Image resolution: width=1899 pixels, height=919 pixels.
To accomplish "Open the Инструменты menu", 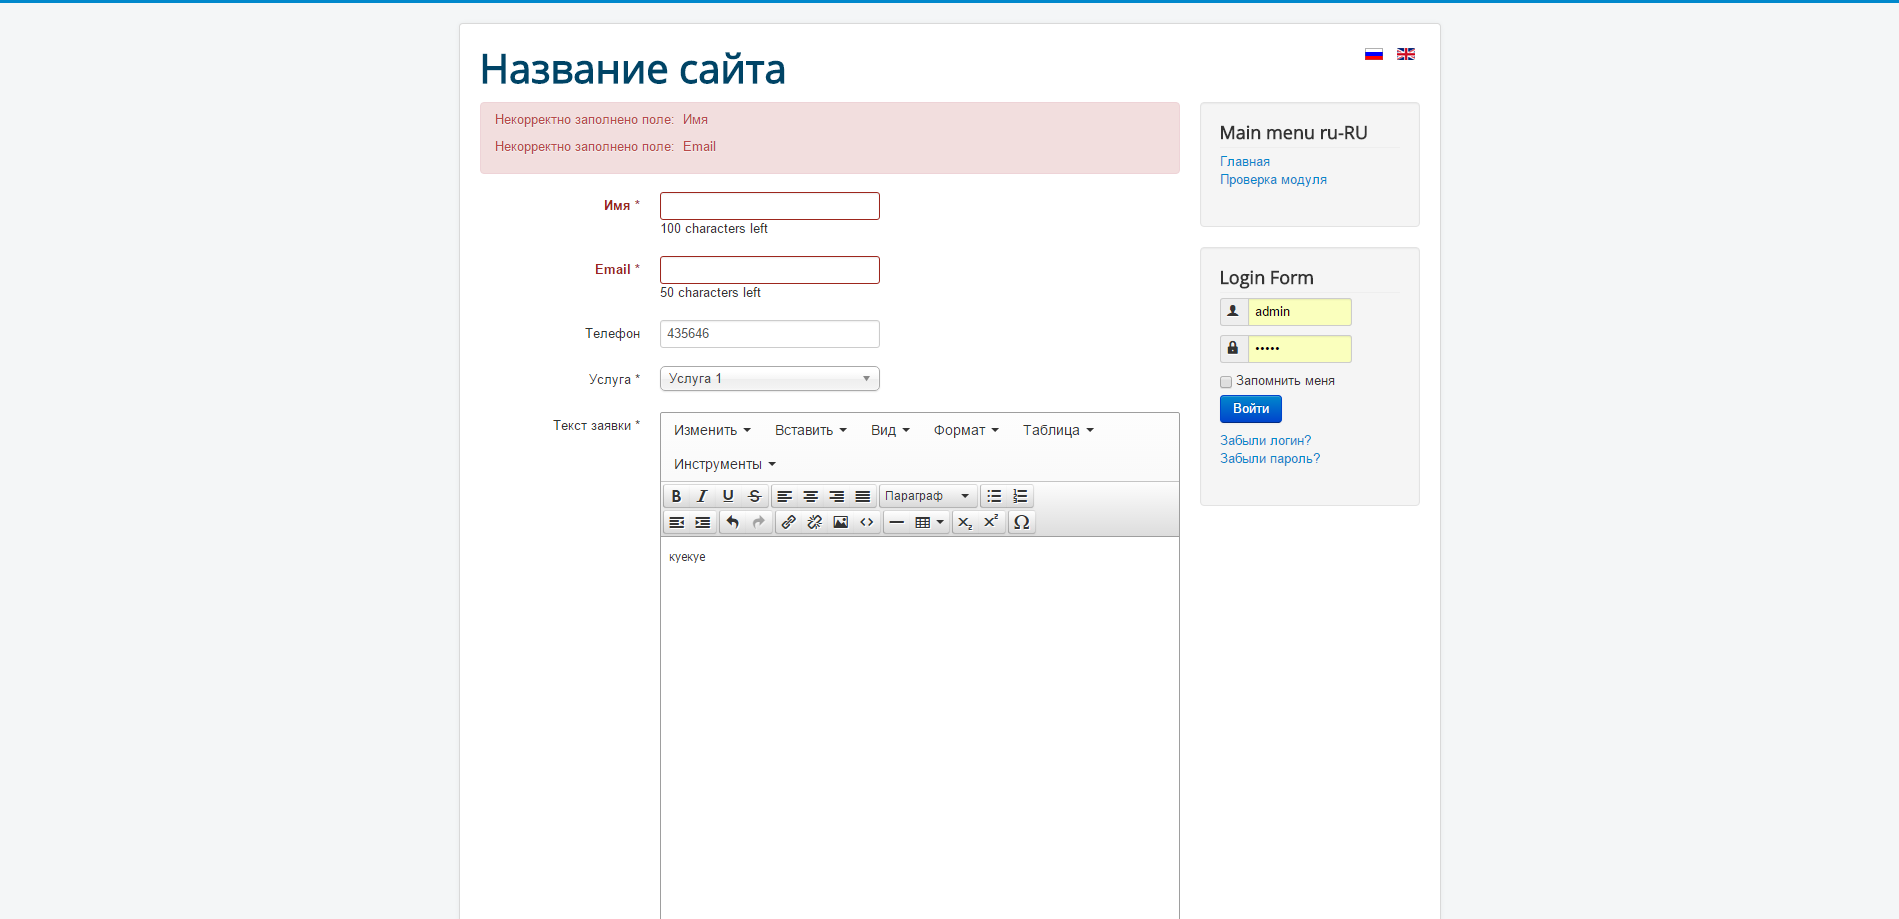I will pos(724,464).
